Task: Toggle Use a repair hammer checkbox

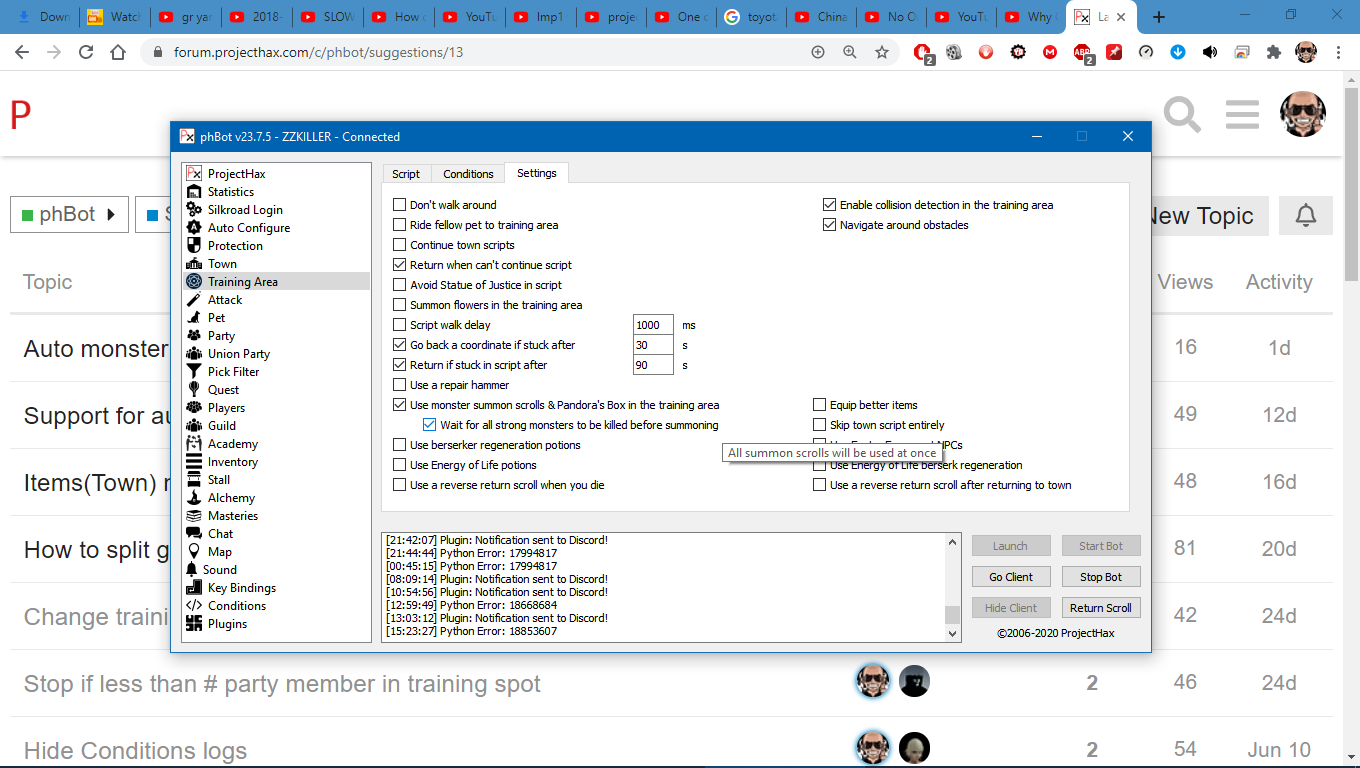Action: tap(400, 385)
